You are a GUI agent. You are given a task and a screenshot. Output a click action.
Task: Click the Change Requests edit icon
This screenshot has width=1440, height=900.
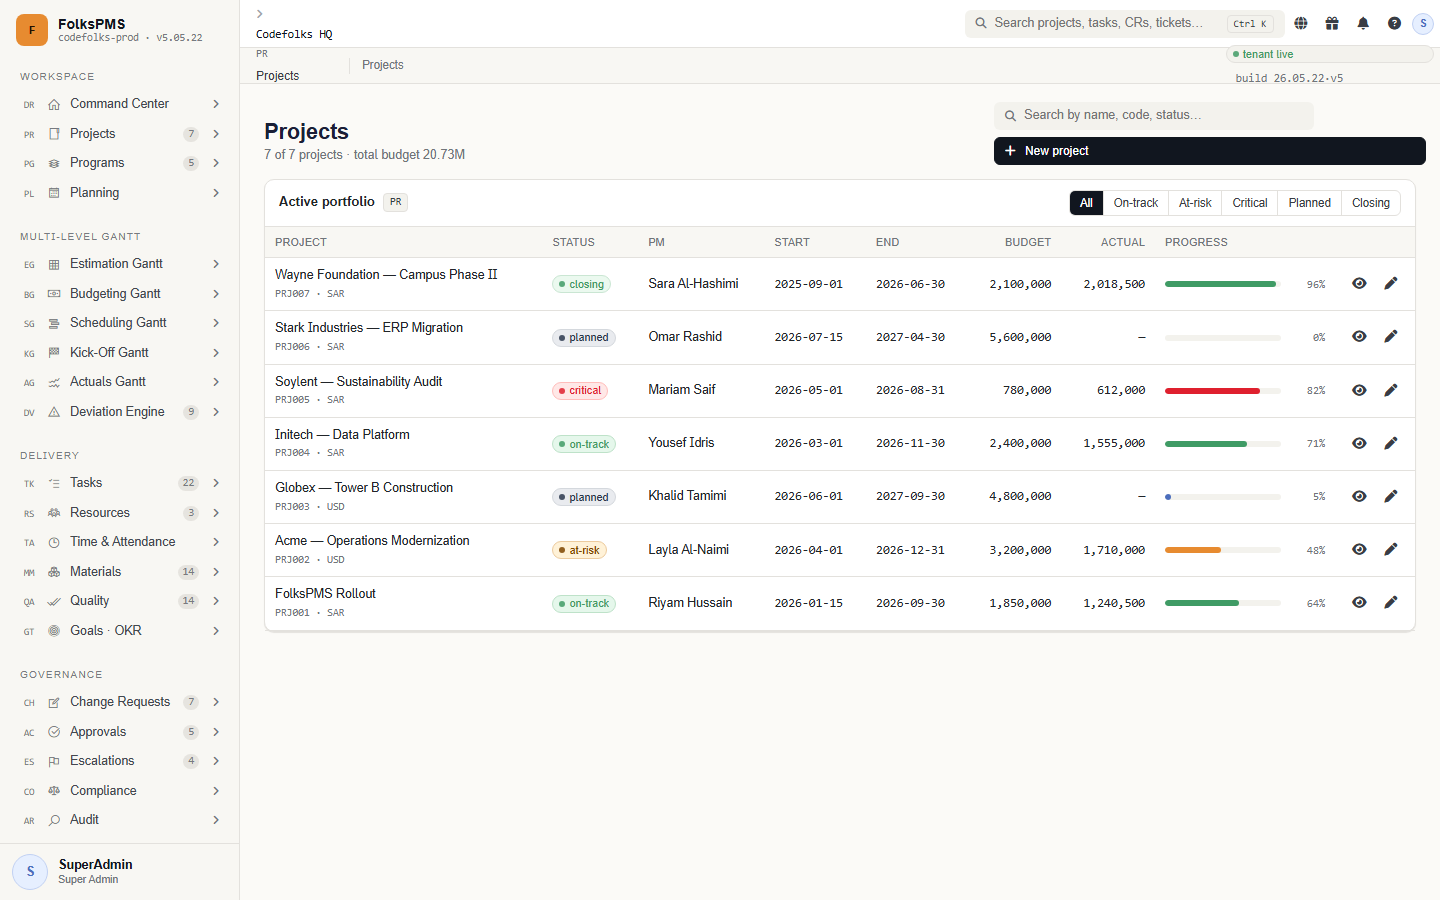coord(54,702)
